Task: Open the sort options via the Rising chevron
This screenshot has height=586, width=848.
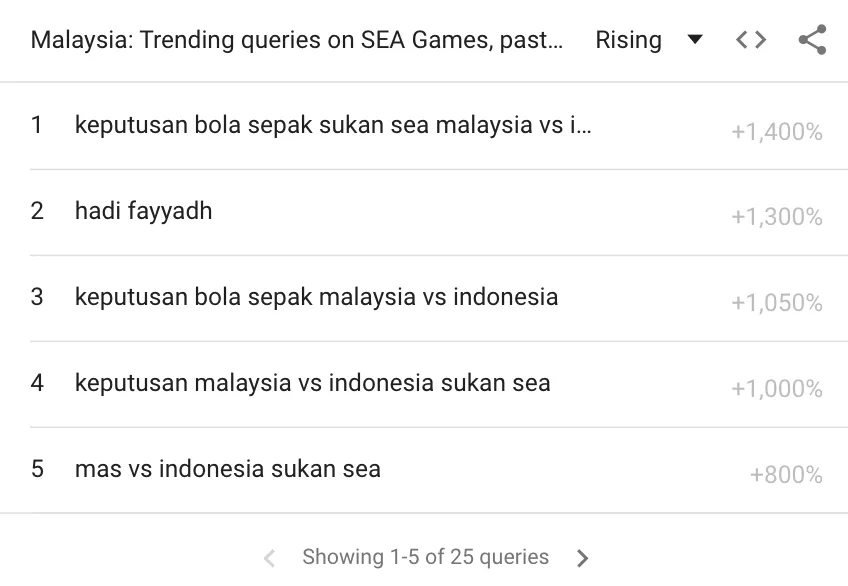Action: coord(694,40)
